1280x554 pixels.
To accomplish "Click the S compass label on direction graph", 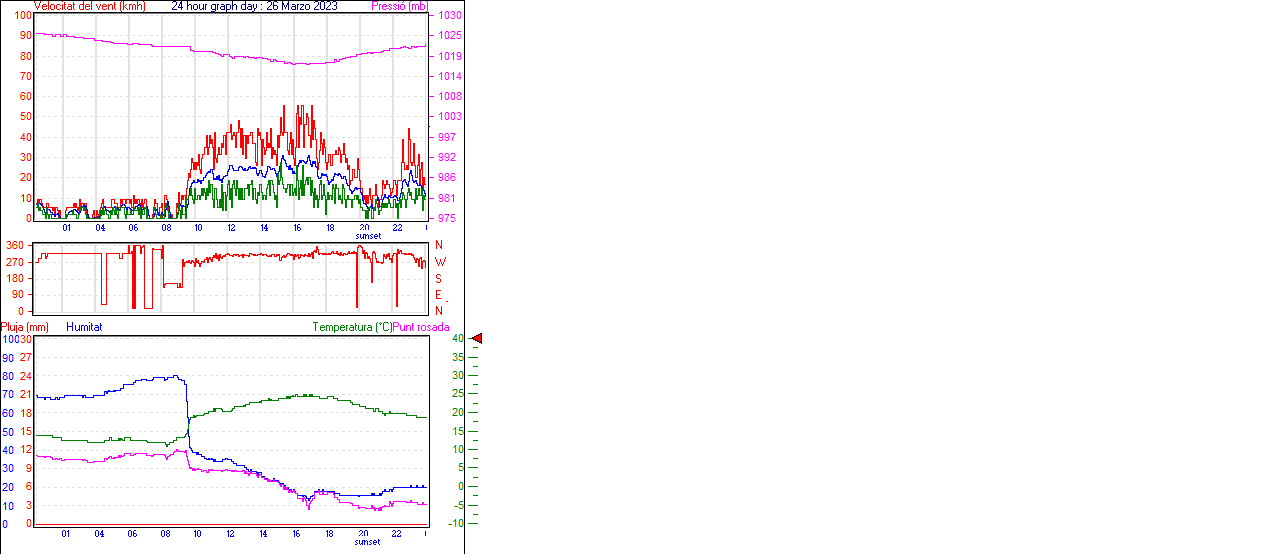I will [438, 278].
